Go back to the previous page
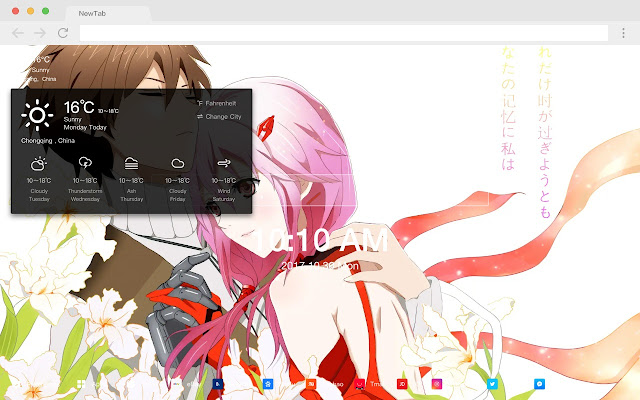The width and height of the screenshot is (640, 400). (18, 33)
